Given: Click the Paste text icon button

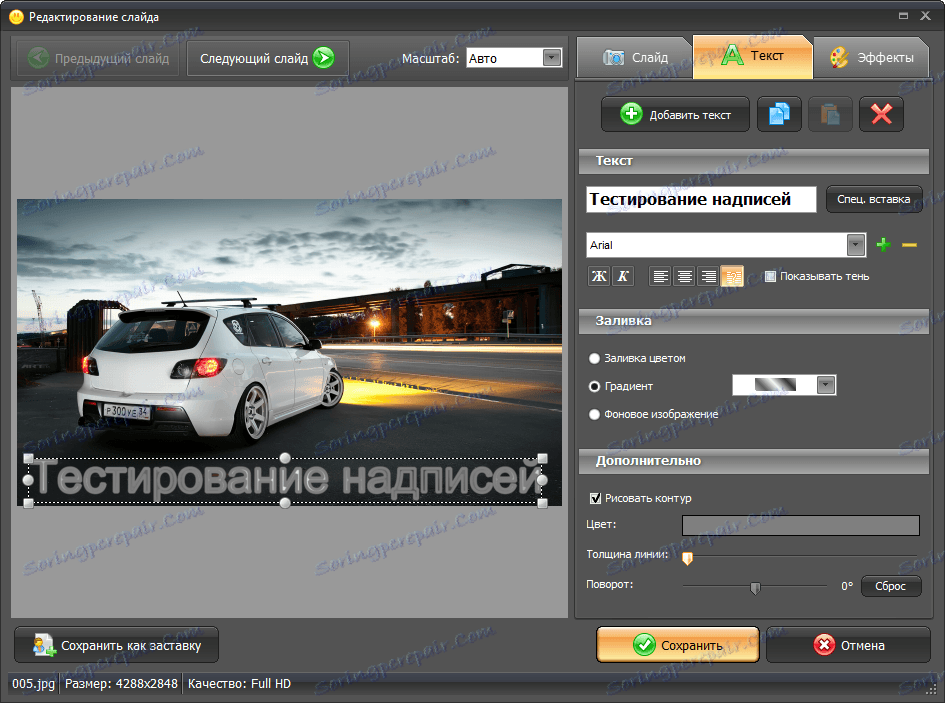Looking at the screenshot, I should (830, 114).
